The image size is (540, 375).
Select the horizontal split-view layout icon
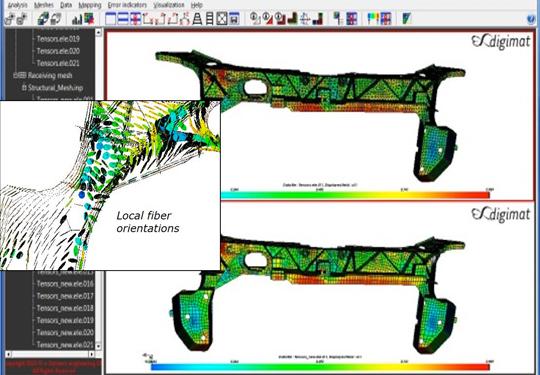pos(123,19)
